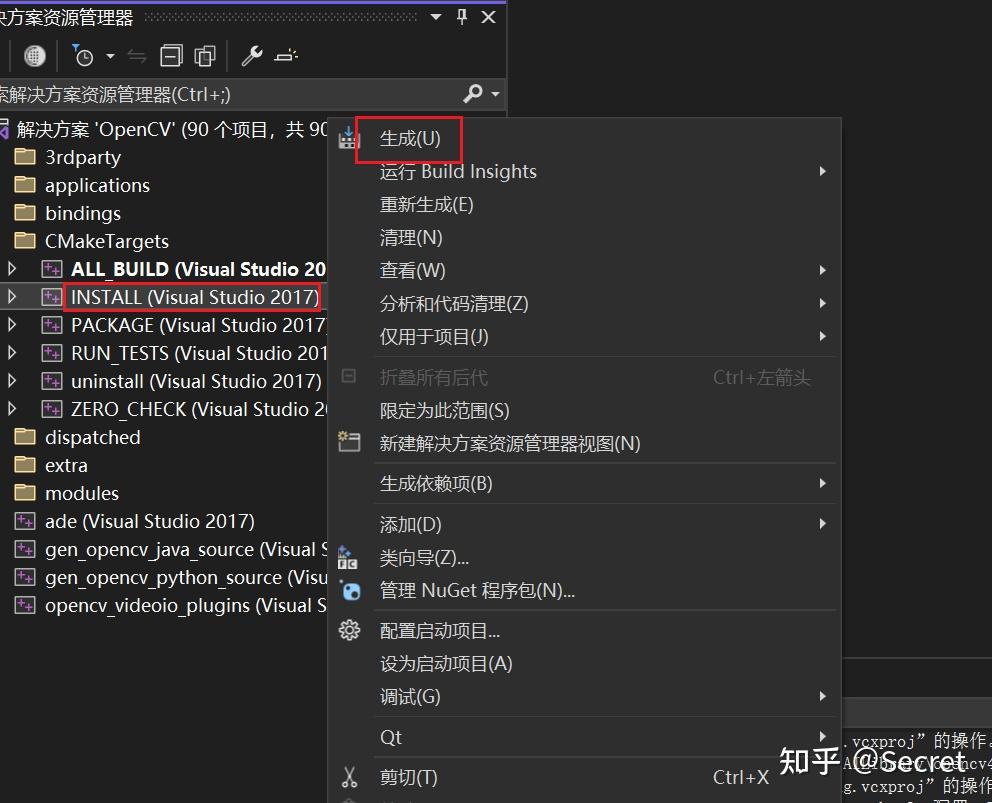The image size is (992, 803).
Task: Click the NuGet globe icon in the menu
Action: (x=349, y=591)
